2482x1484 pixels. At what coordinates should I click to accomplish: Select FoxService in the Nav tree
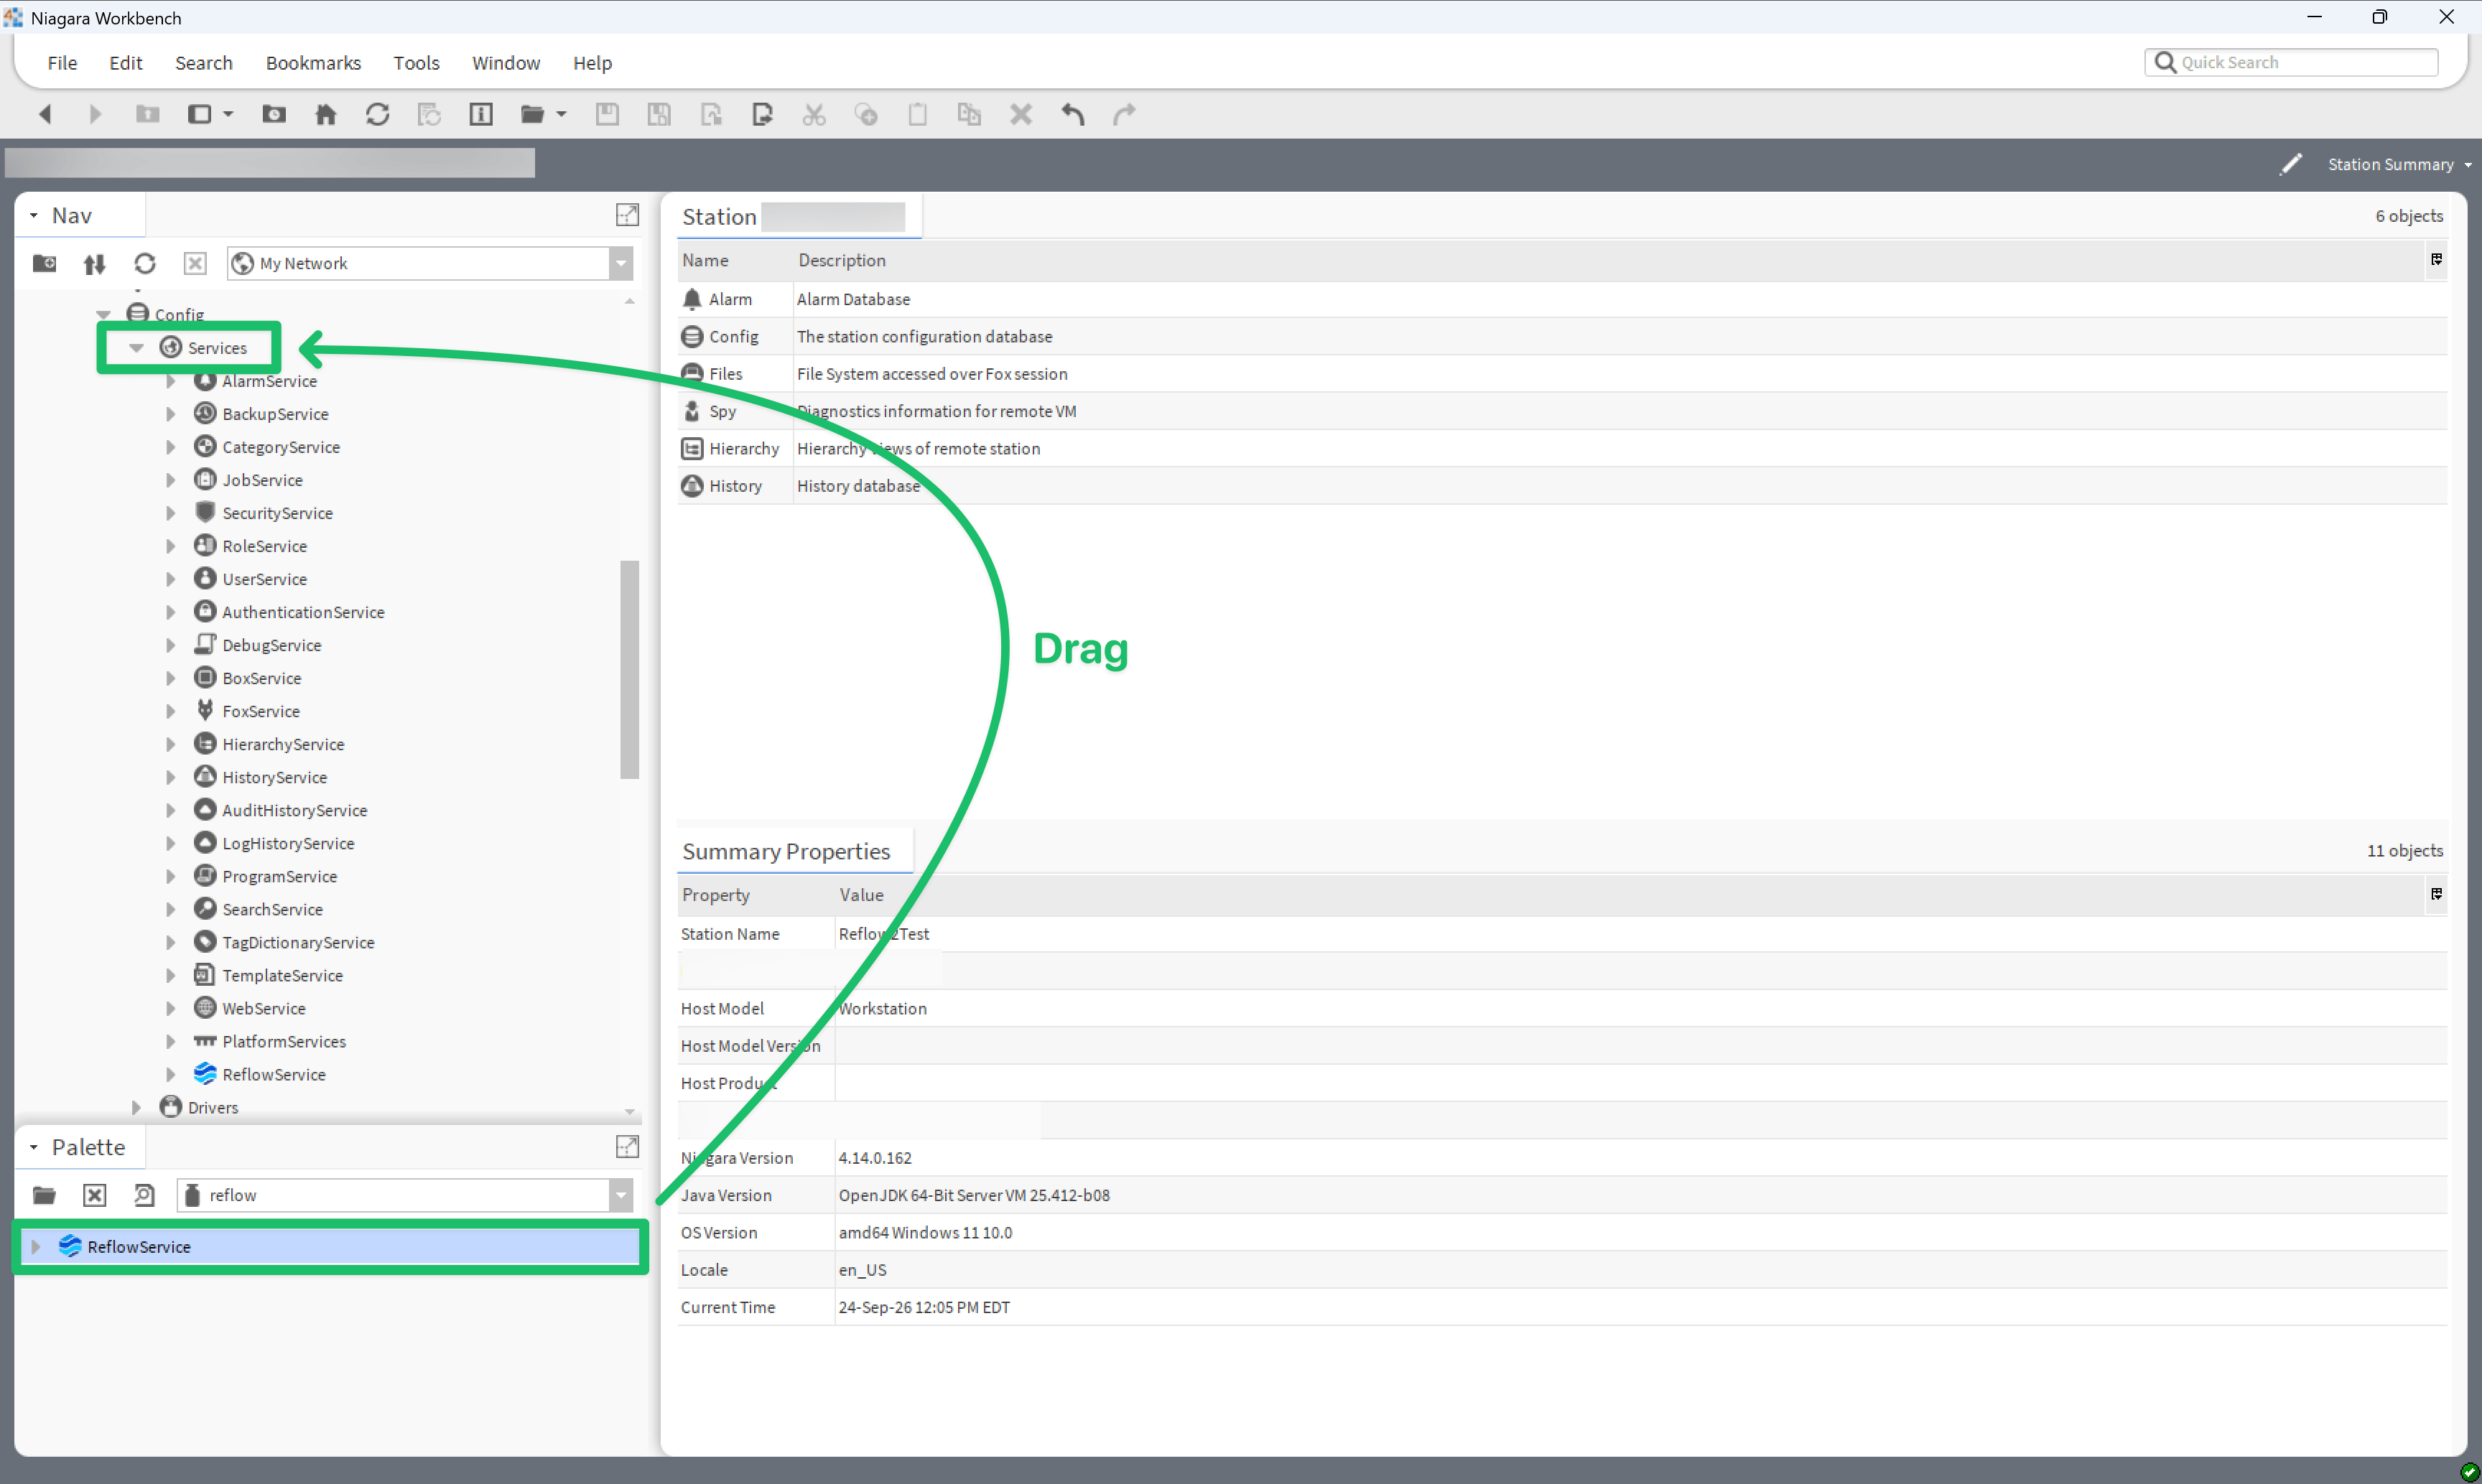(260, 711)
